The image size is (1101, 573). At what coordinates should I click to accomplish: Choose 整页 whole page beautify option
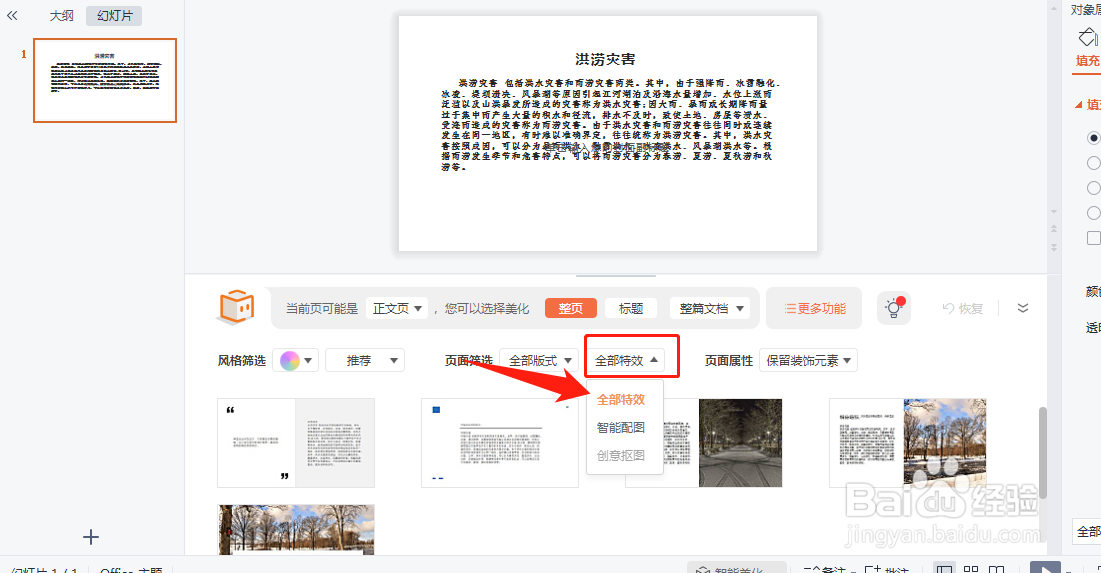point(570,308)
